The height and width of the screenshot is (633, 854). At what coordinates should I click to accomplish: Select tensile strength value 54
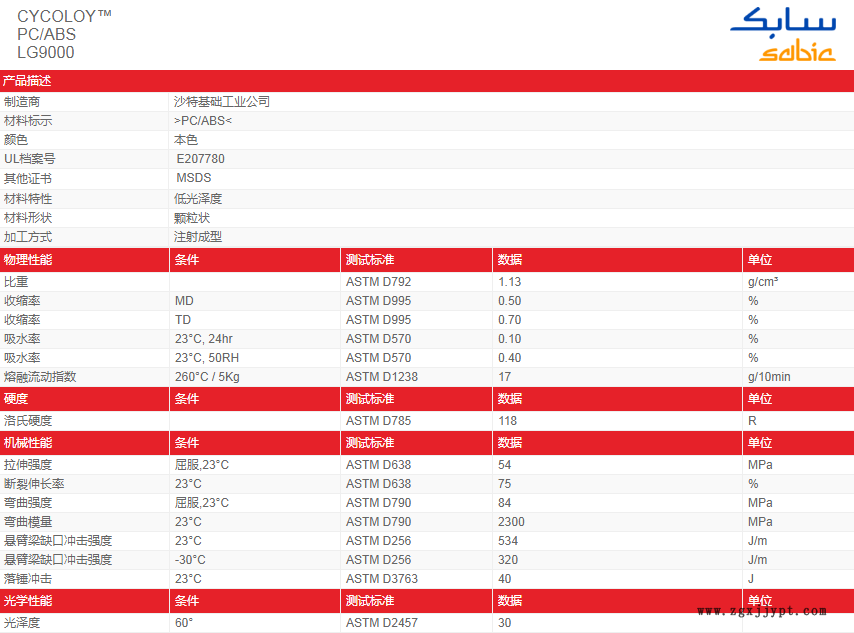click(x=504, y=465)
